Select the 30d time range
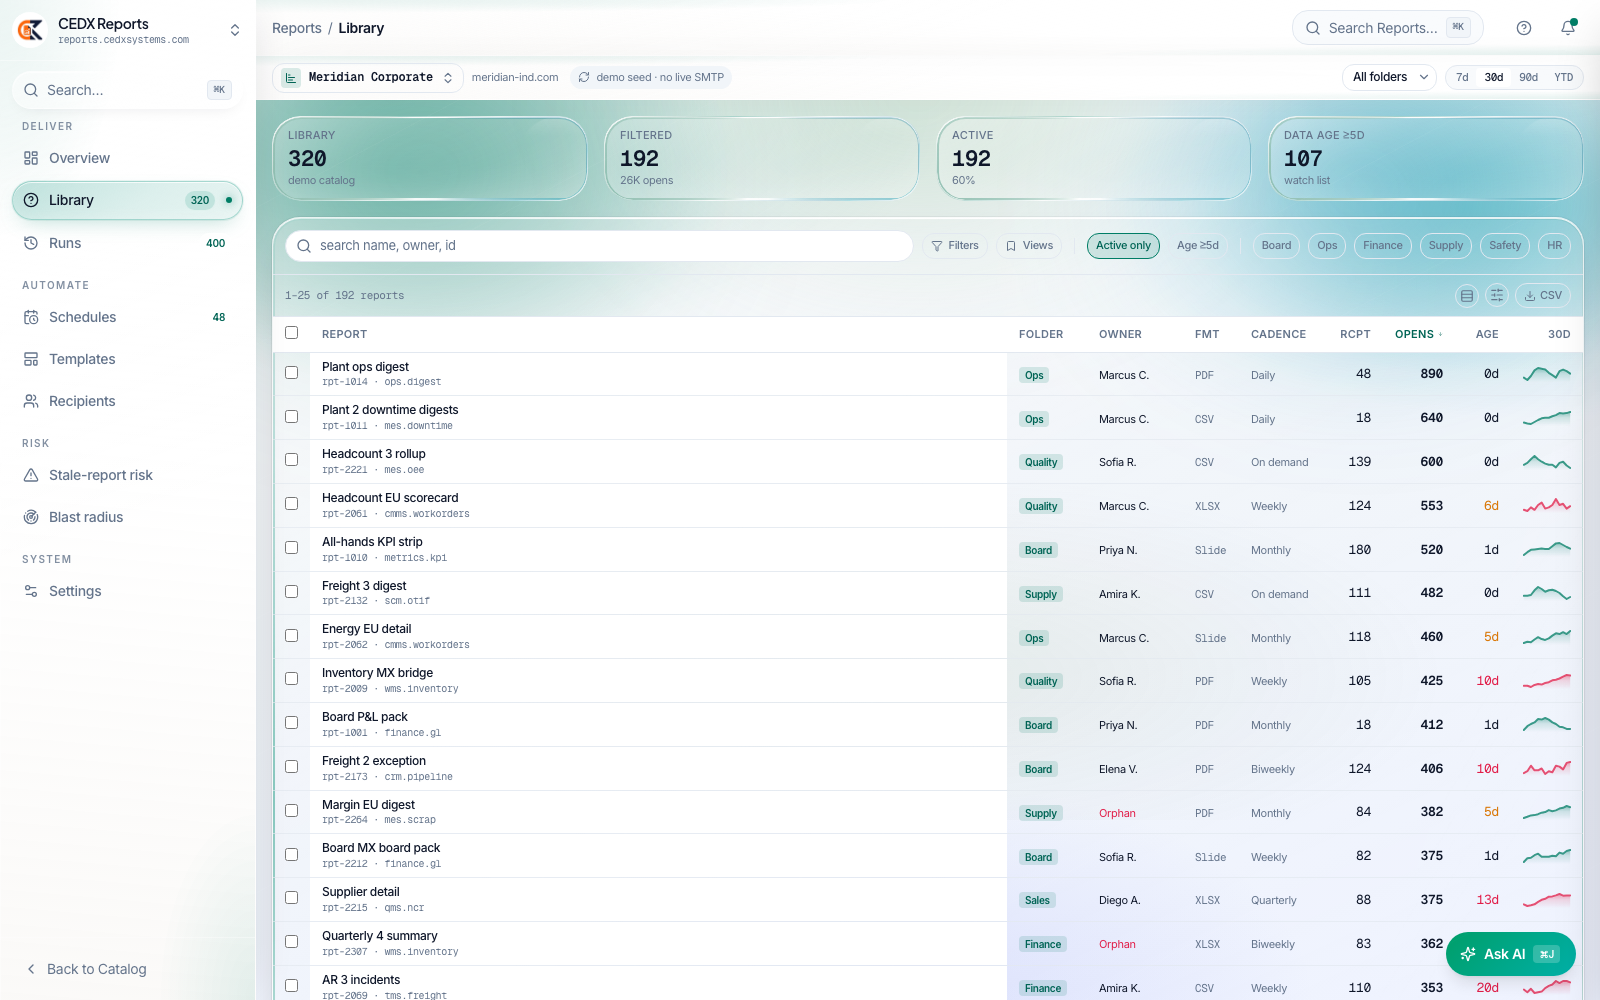 tap(1494, 77)
